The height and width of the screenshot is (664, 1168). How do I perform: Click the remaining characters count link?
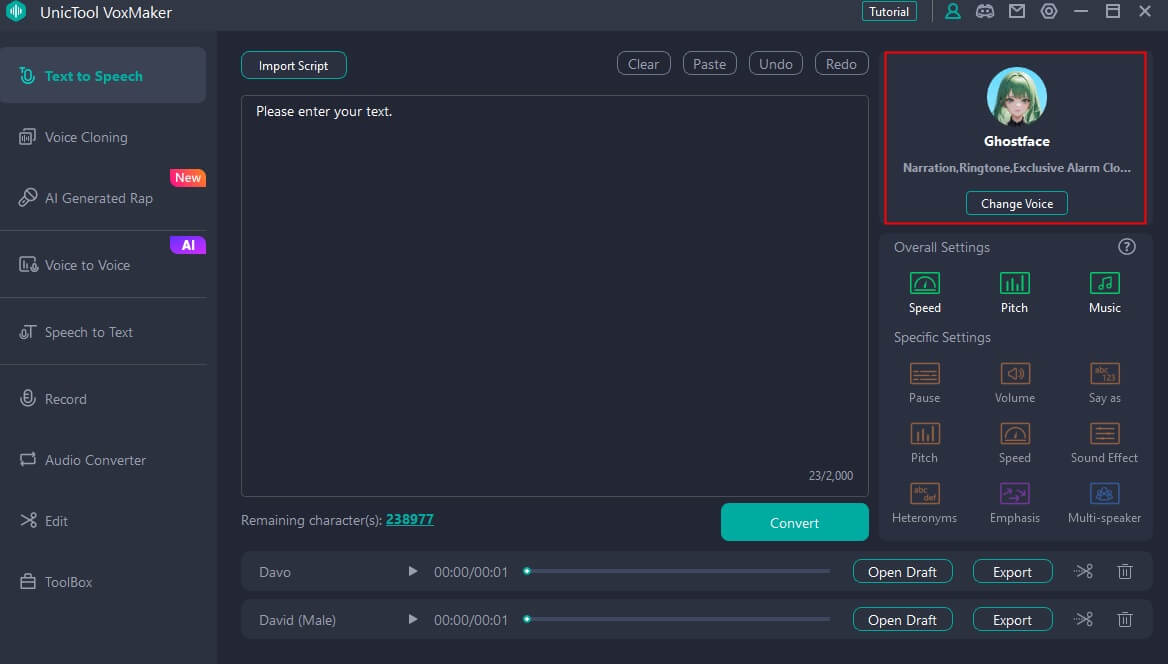409,520
